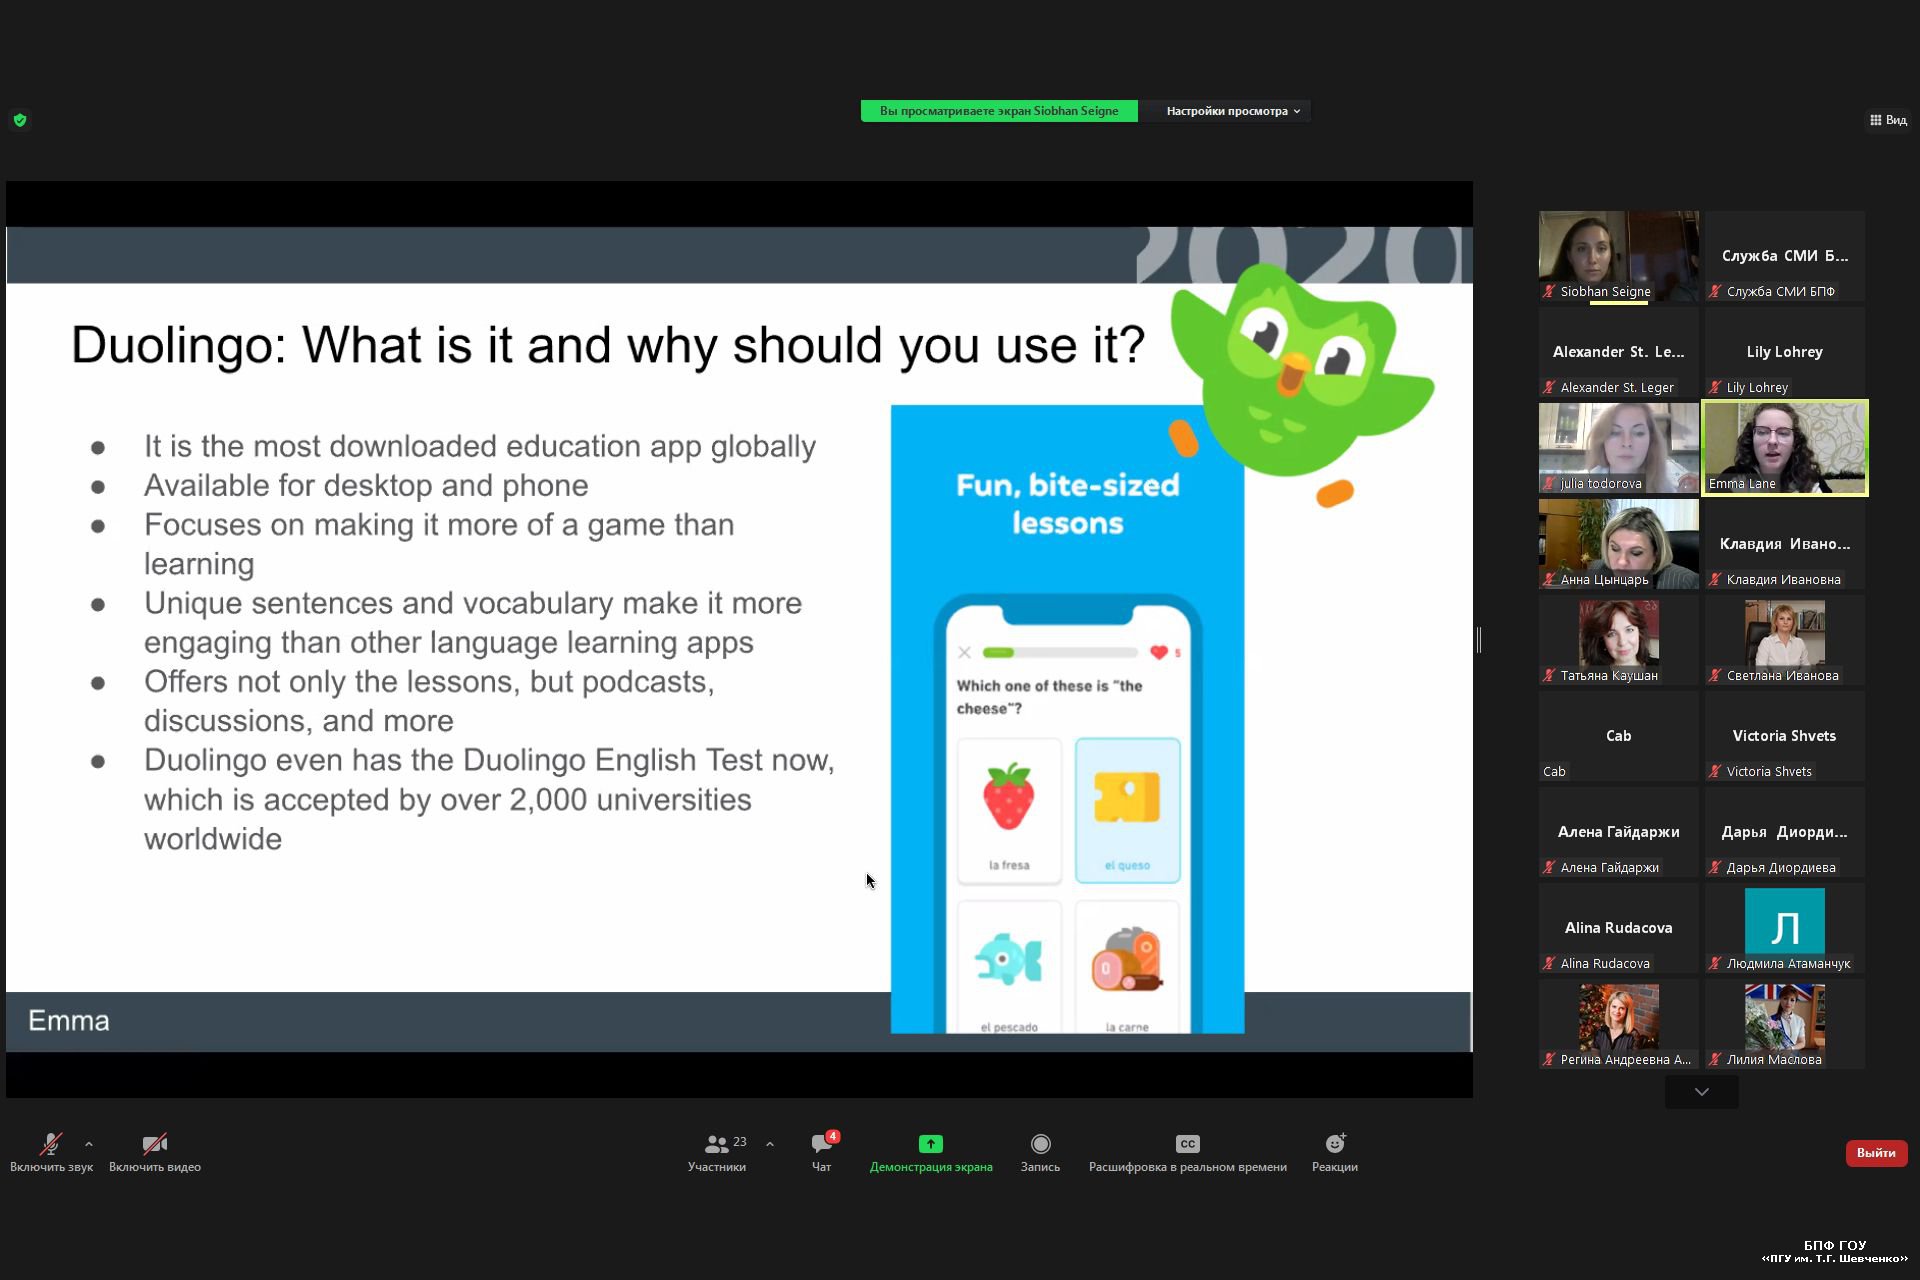Click the gallery panel resize handle
This screenshot has height=1280, width=1920.
tap(1479, 640)
